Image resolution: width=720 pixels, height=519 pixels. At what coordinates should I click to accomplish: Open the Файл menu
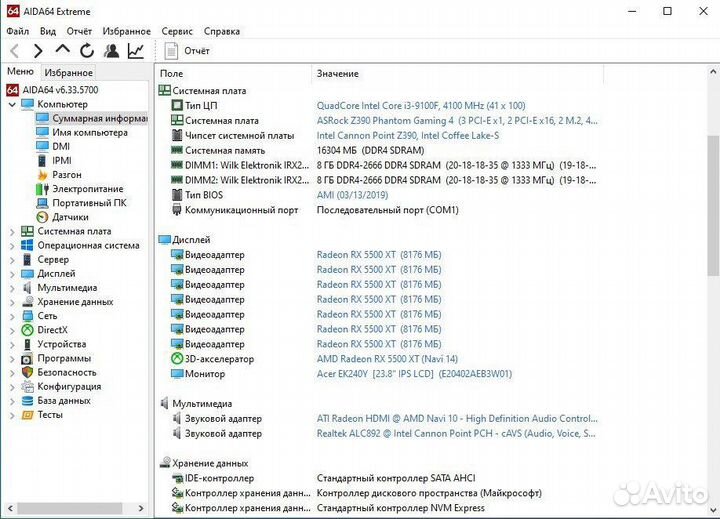[x=17, y=31]
